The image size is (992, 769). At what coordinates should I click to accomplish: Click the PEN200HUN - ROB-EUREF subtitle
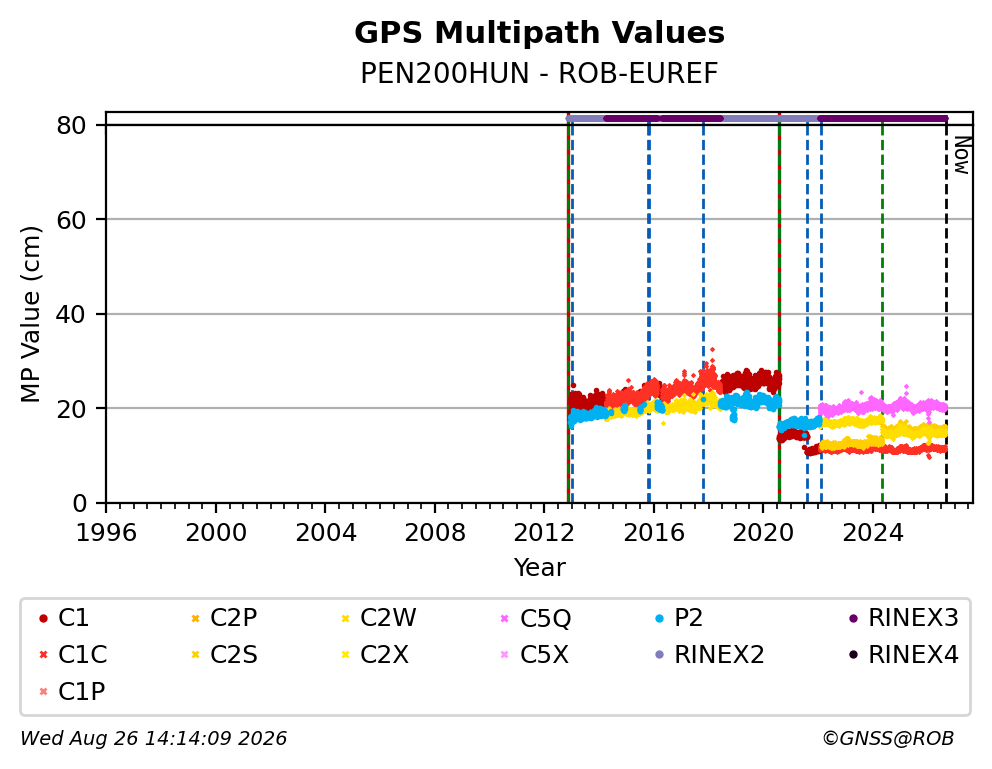pyautogui.click(x=540, y=73)
